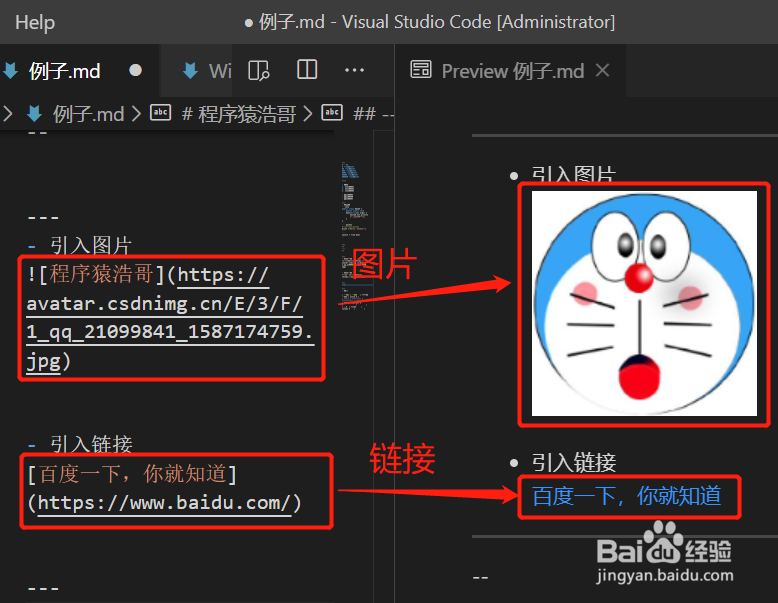
Task: Click the markdown icon on the Wi tab
Action: [190, 70]
